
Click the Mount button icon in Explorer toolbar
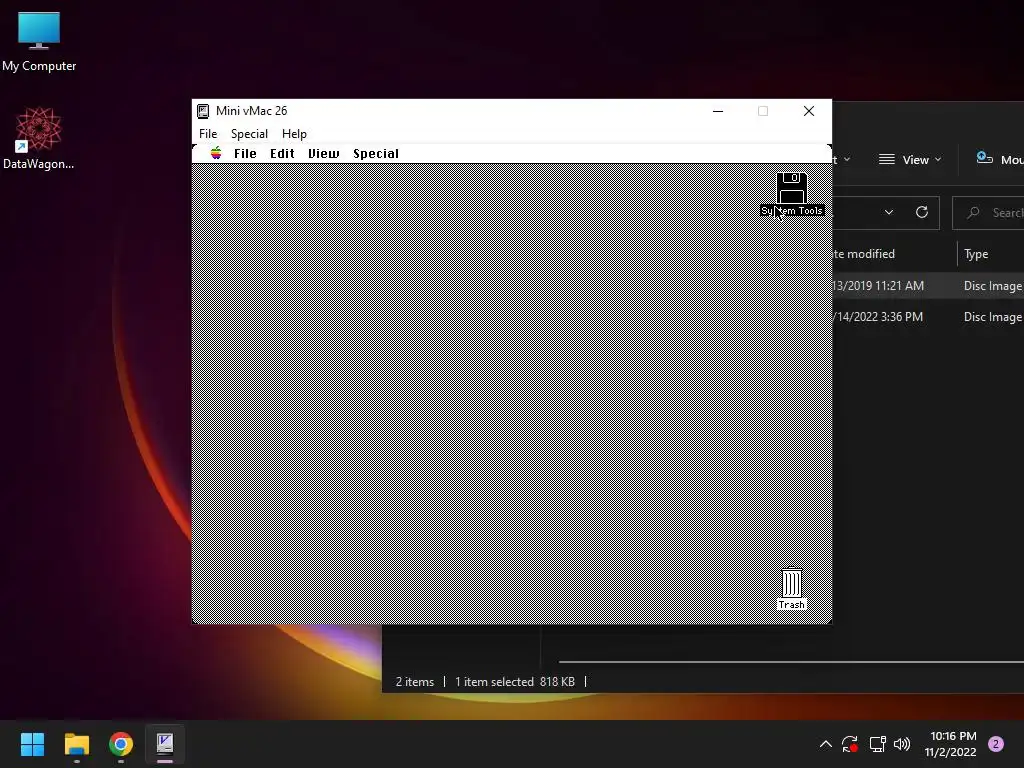coord(985,158)
